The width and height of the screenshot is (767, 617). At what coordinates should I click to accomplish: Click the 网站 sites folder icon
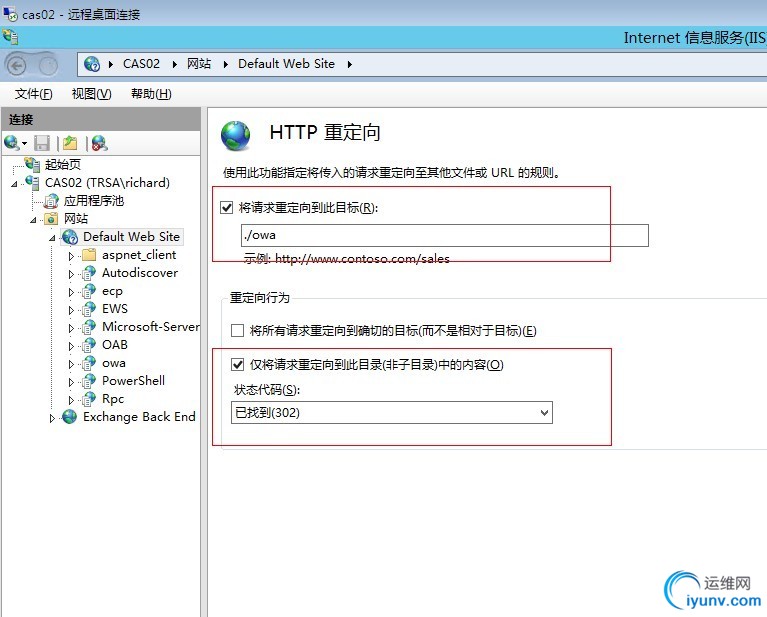pos(51,219)
